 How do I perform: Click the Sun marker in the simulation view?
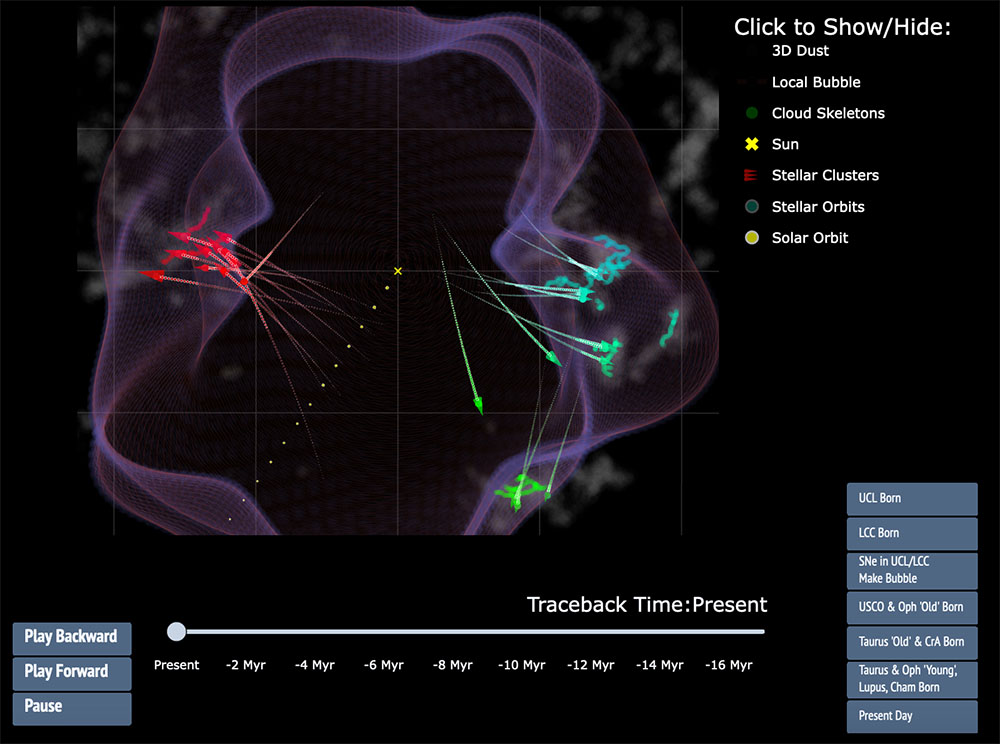(397, 270)
